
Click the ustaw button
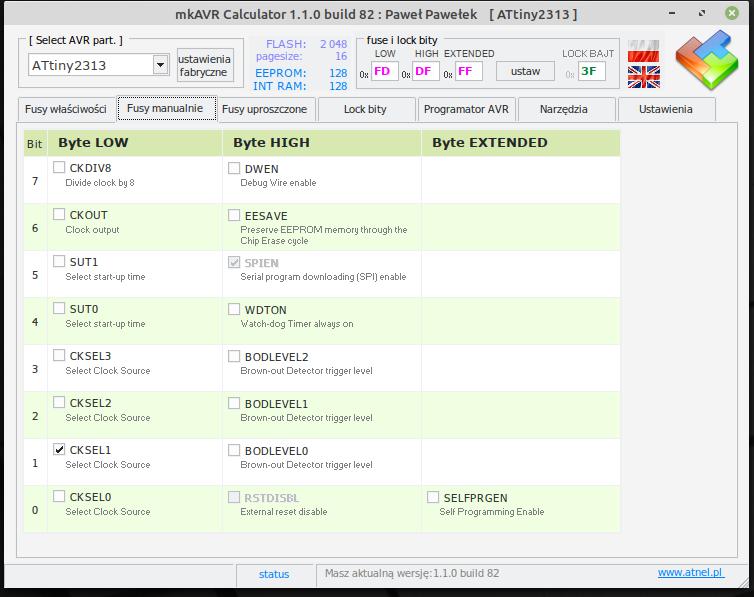point(525,71)
